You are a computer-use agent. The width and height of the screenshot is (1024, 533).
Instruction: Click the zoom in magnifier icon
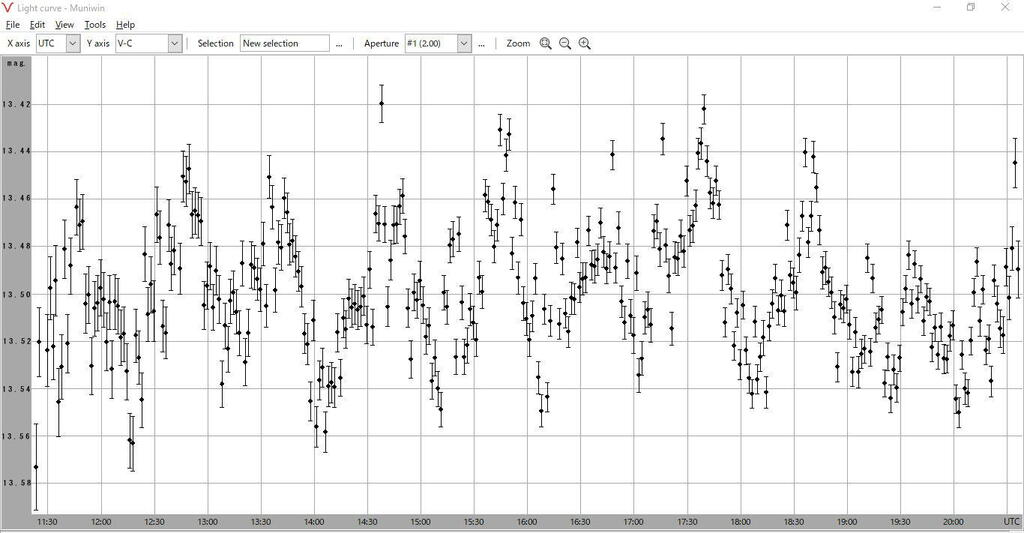(x=584, y=43)
